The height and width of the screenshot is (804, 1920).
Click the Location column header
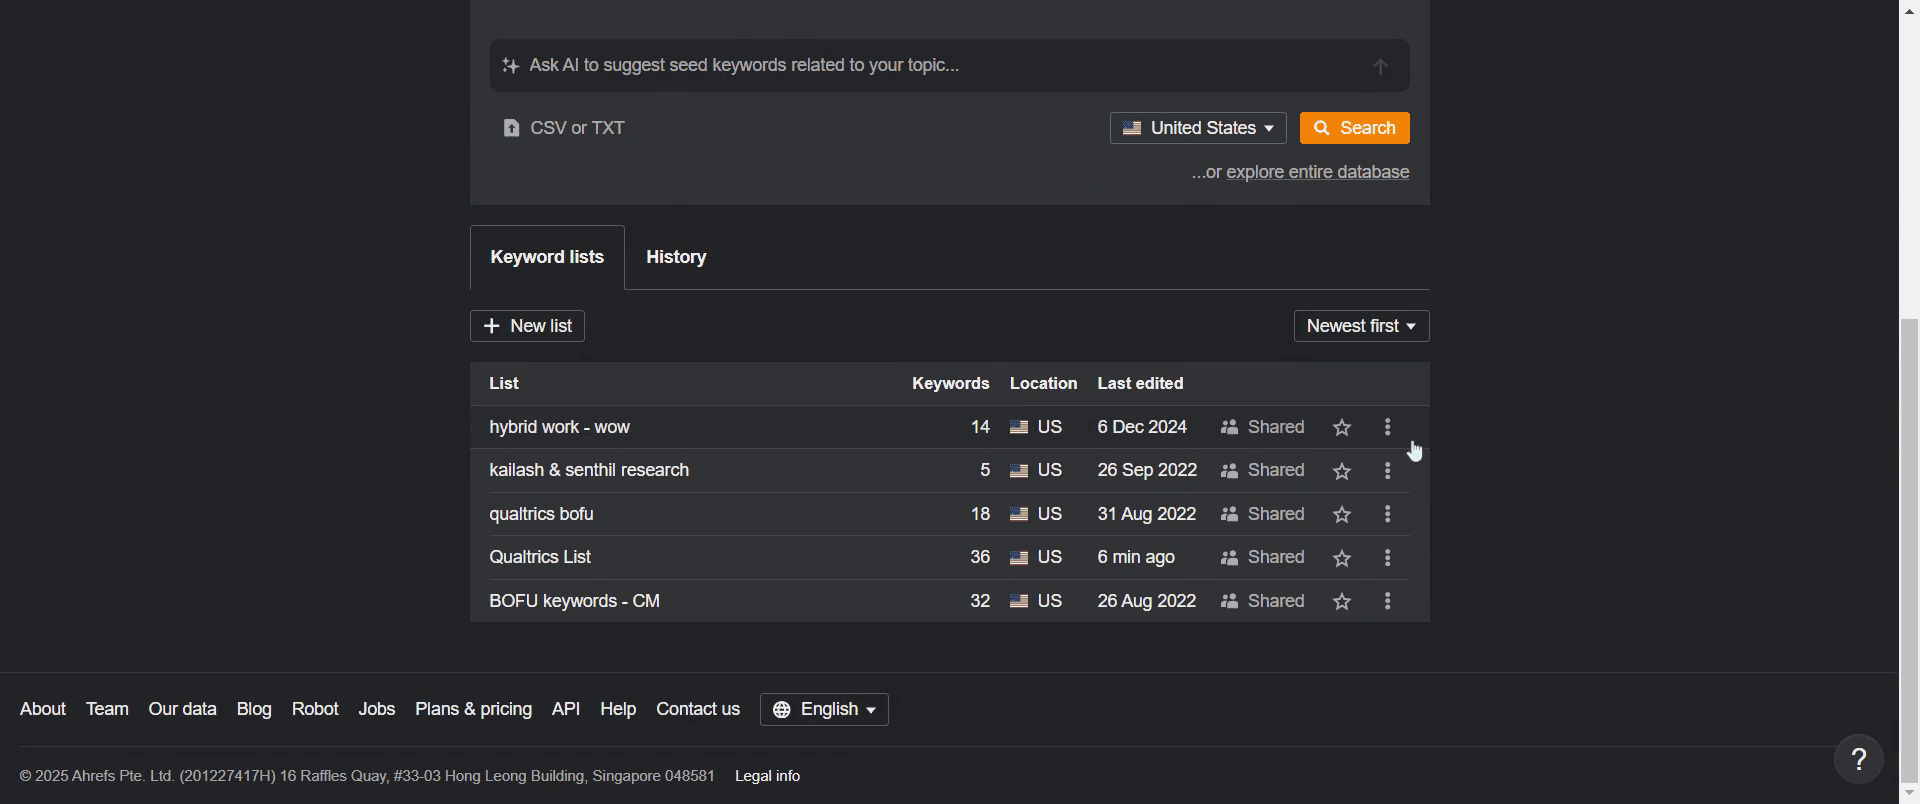pyautogui.click(x=1043, y=384)
